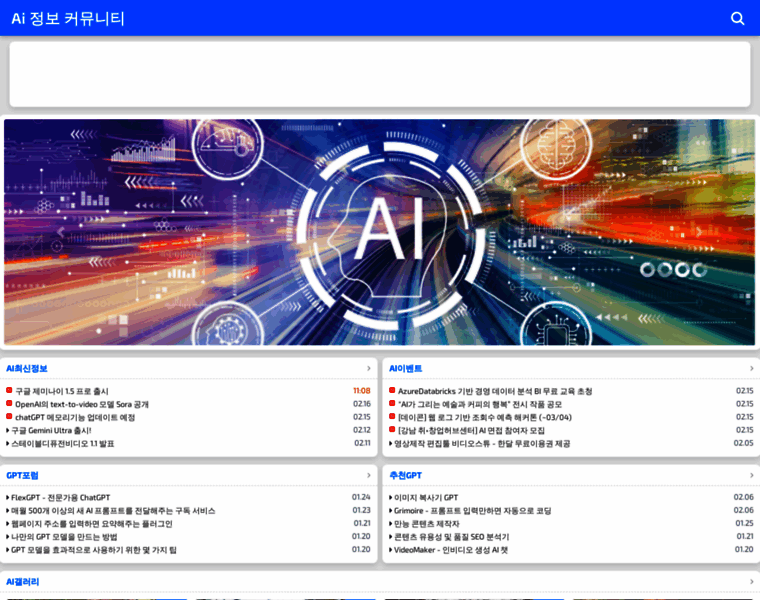
Task: Open post 스테이블디퓨전비디오 1.1 발표
Action: point(63,443)
